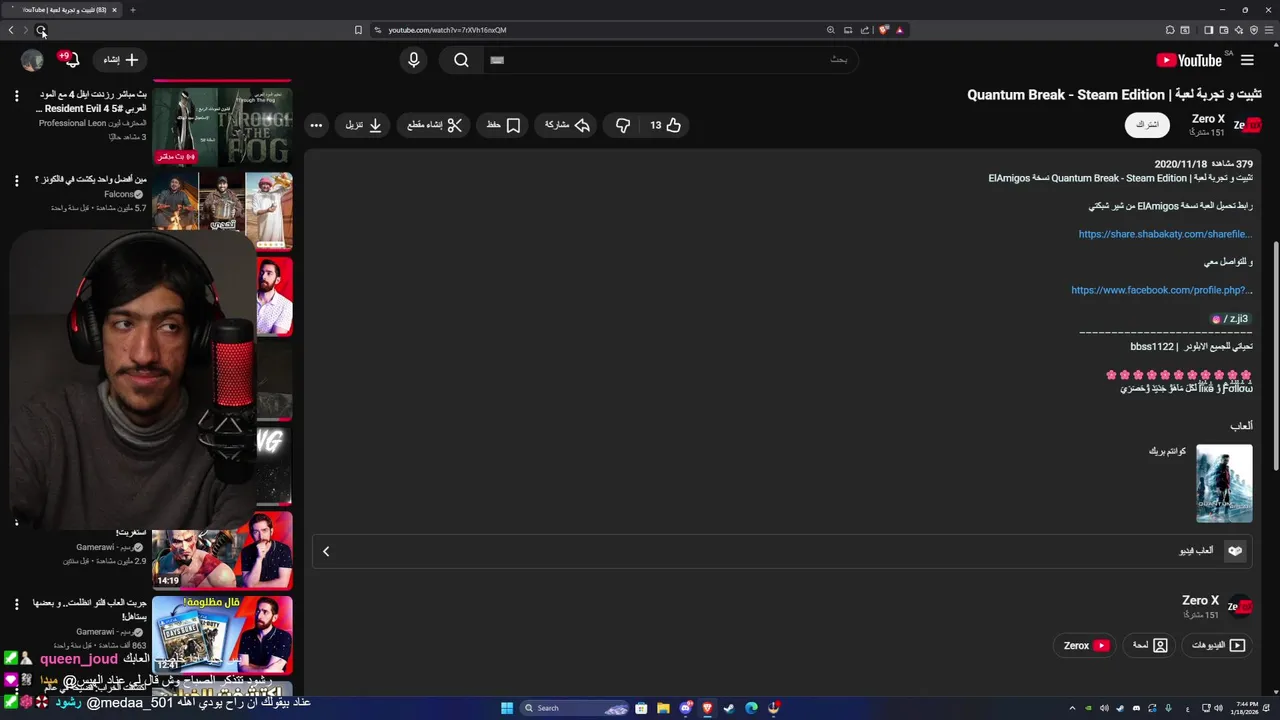This screenshot has height=720, width=1280.
Task: Open the Zerox YouTube handle chip
Action: click(1085, 645)
